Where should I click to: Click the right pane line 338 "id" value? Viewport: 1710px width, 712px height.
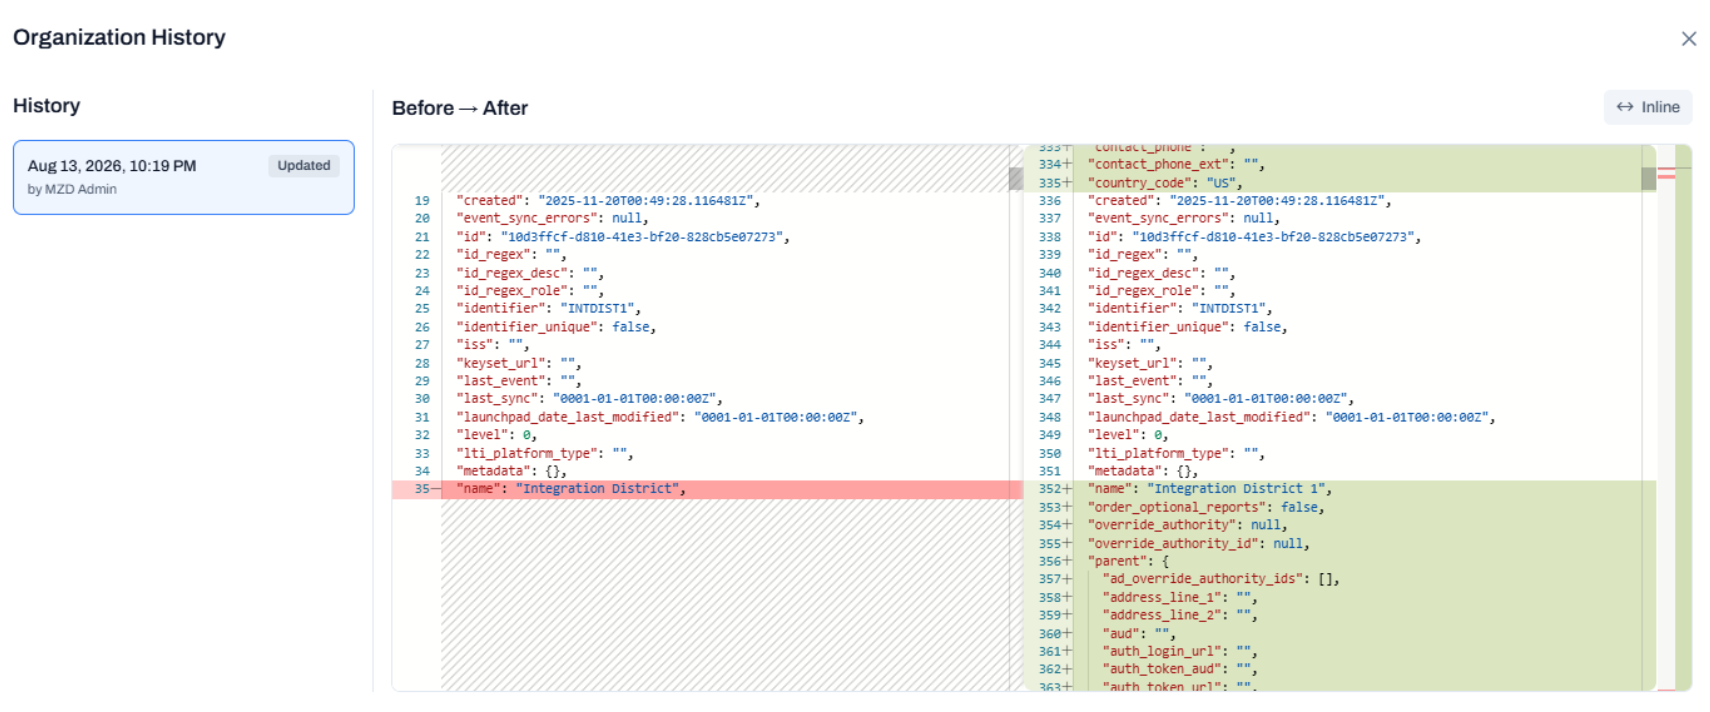pos(1272,237)
